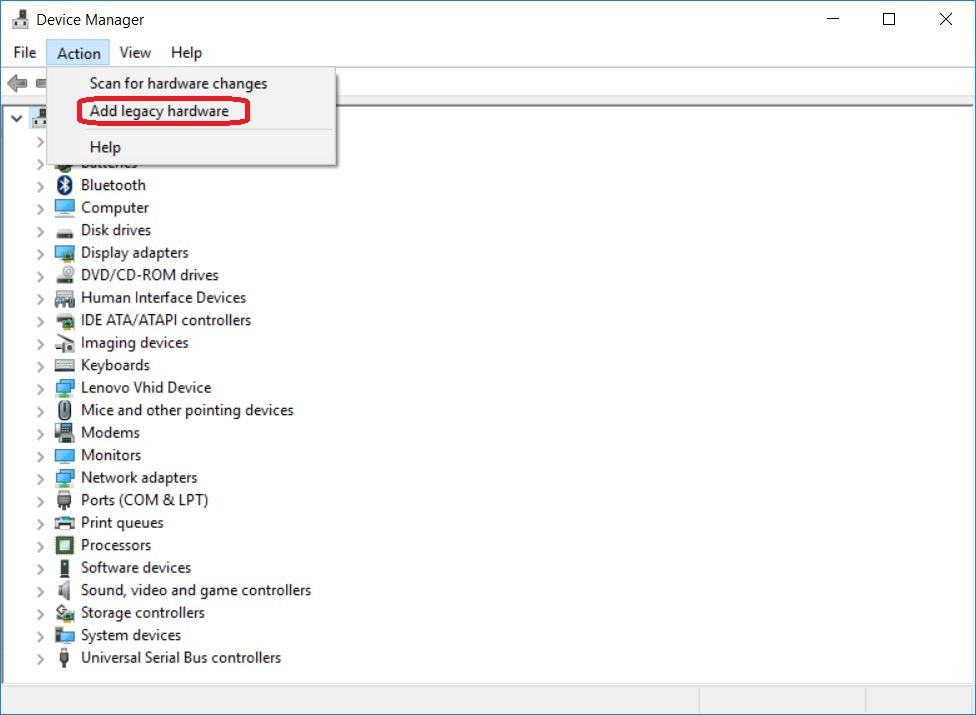Image resolution: width=976 pixels, height=715 pixels.
Task: Click the Bluetooth device category icon
Action: click(x=65, y=185)
